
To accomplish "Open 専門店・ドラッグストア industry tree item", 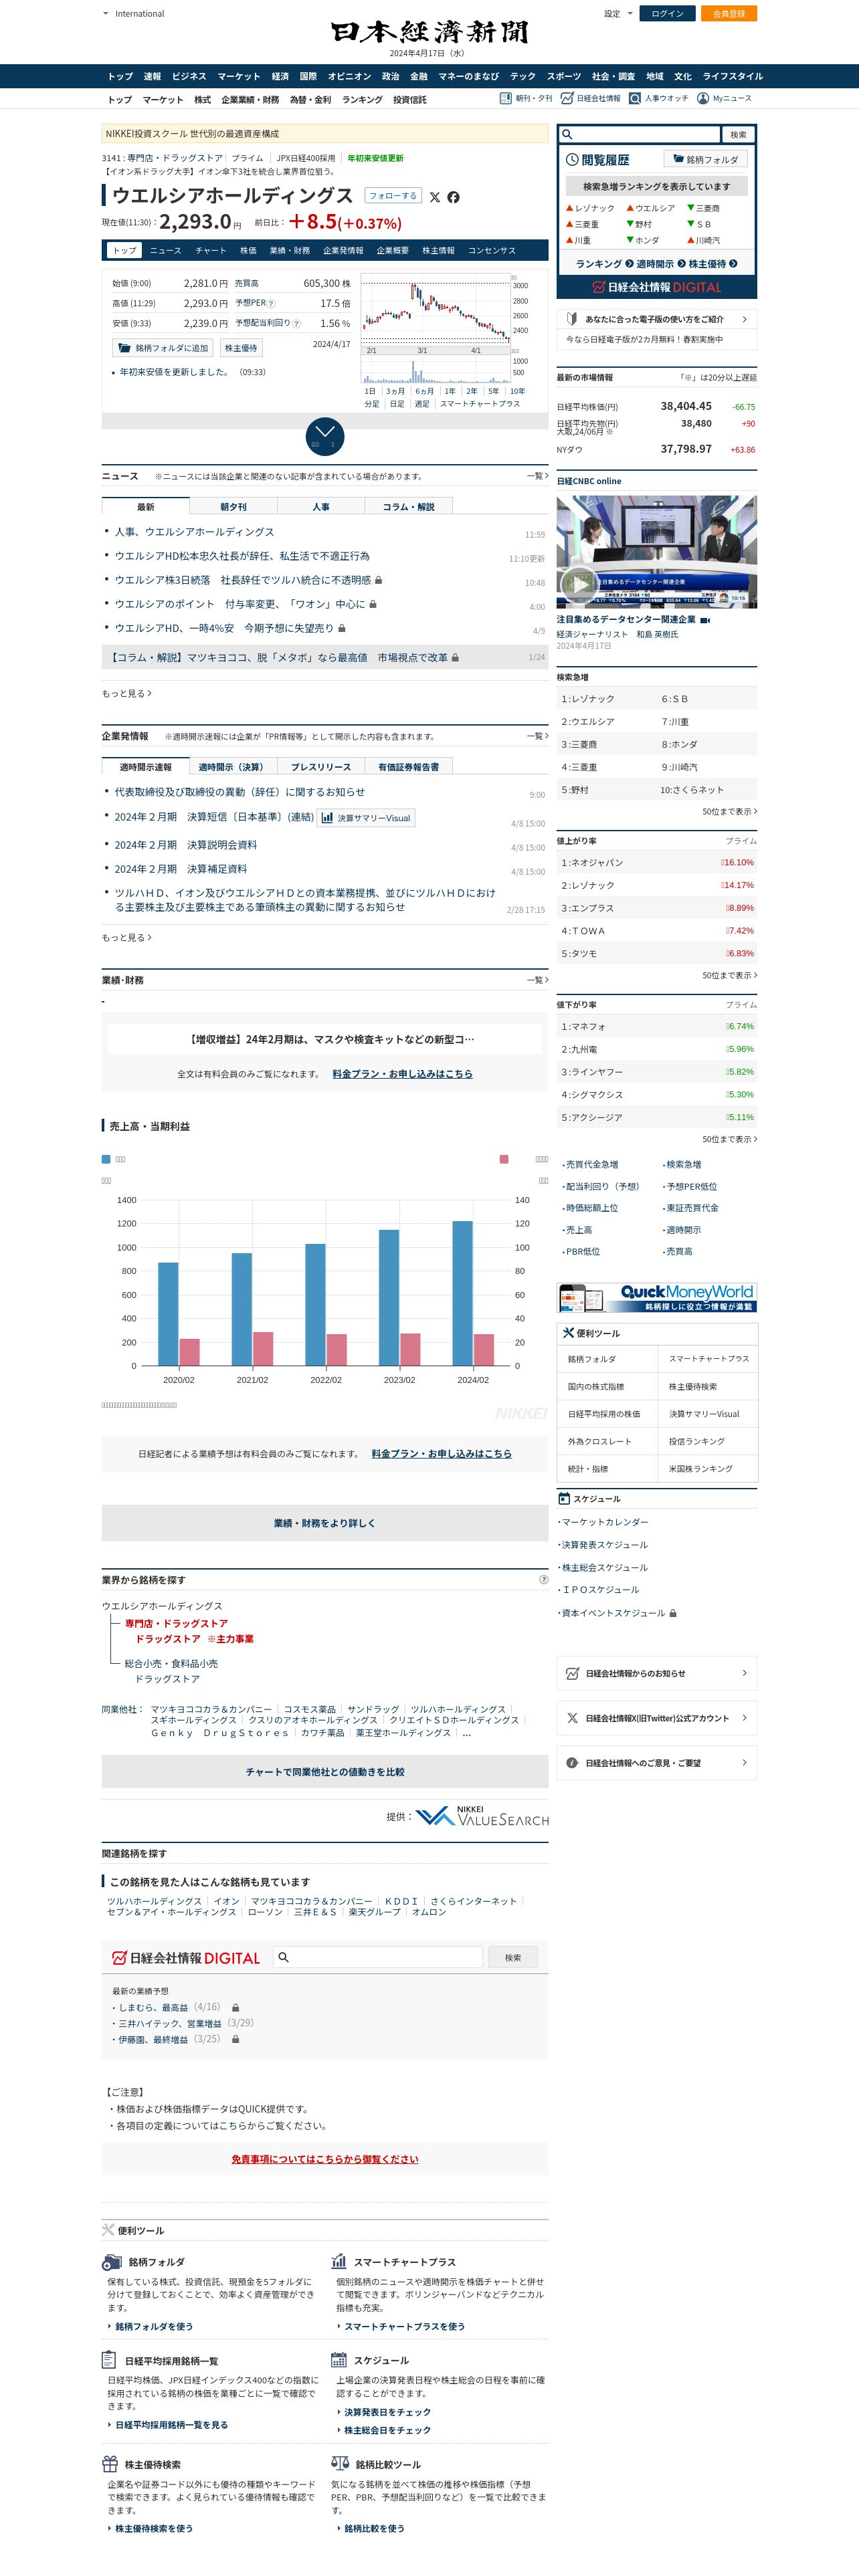I will 176,1623.
